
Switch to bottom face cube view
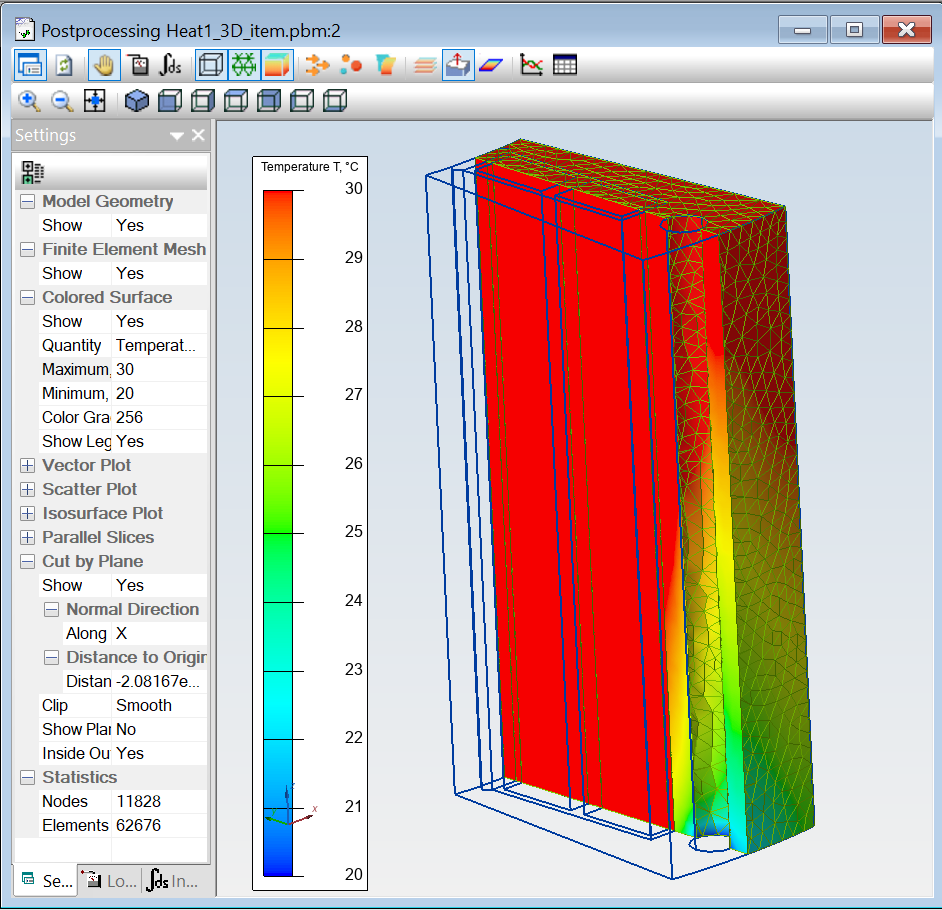coord(335,102)
